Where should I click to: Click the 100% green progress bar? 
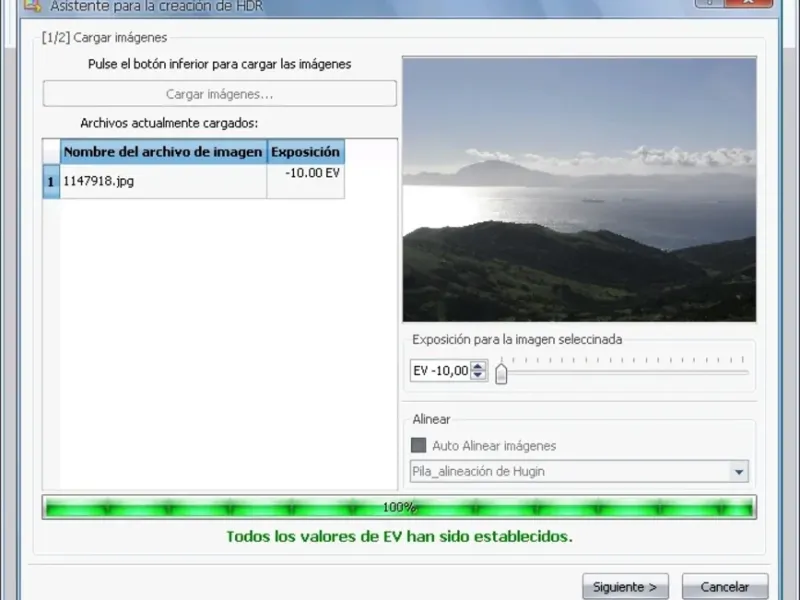point(399,507)
